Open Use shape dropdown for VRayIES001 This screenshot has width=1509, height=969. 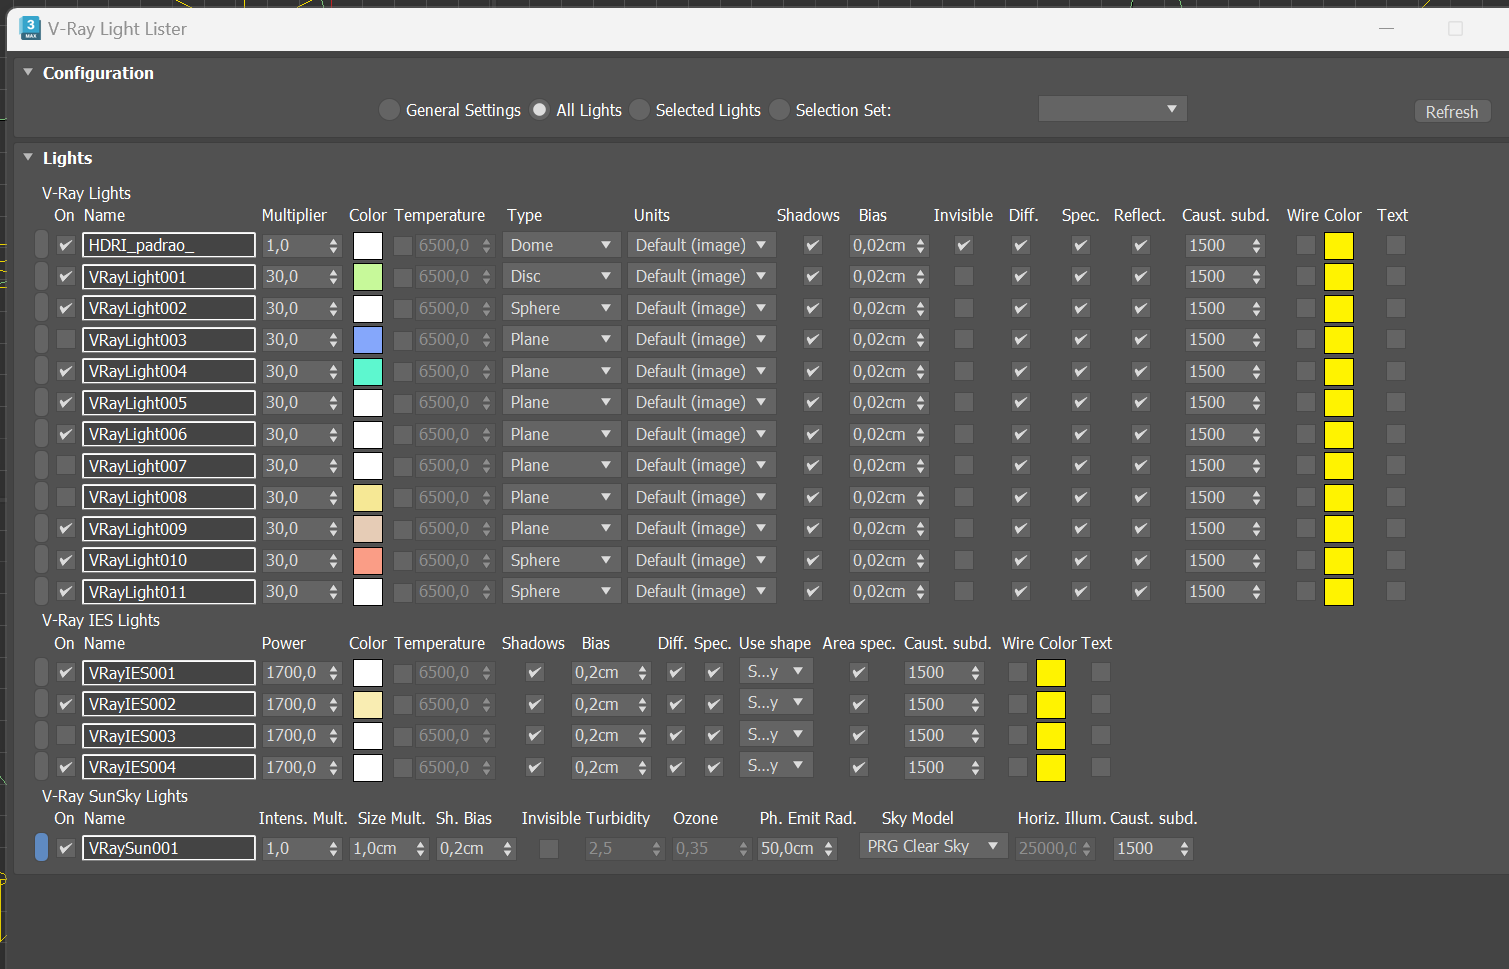click(x=776, y=672)
